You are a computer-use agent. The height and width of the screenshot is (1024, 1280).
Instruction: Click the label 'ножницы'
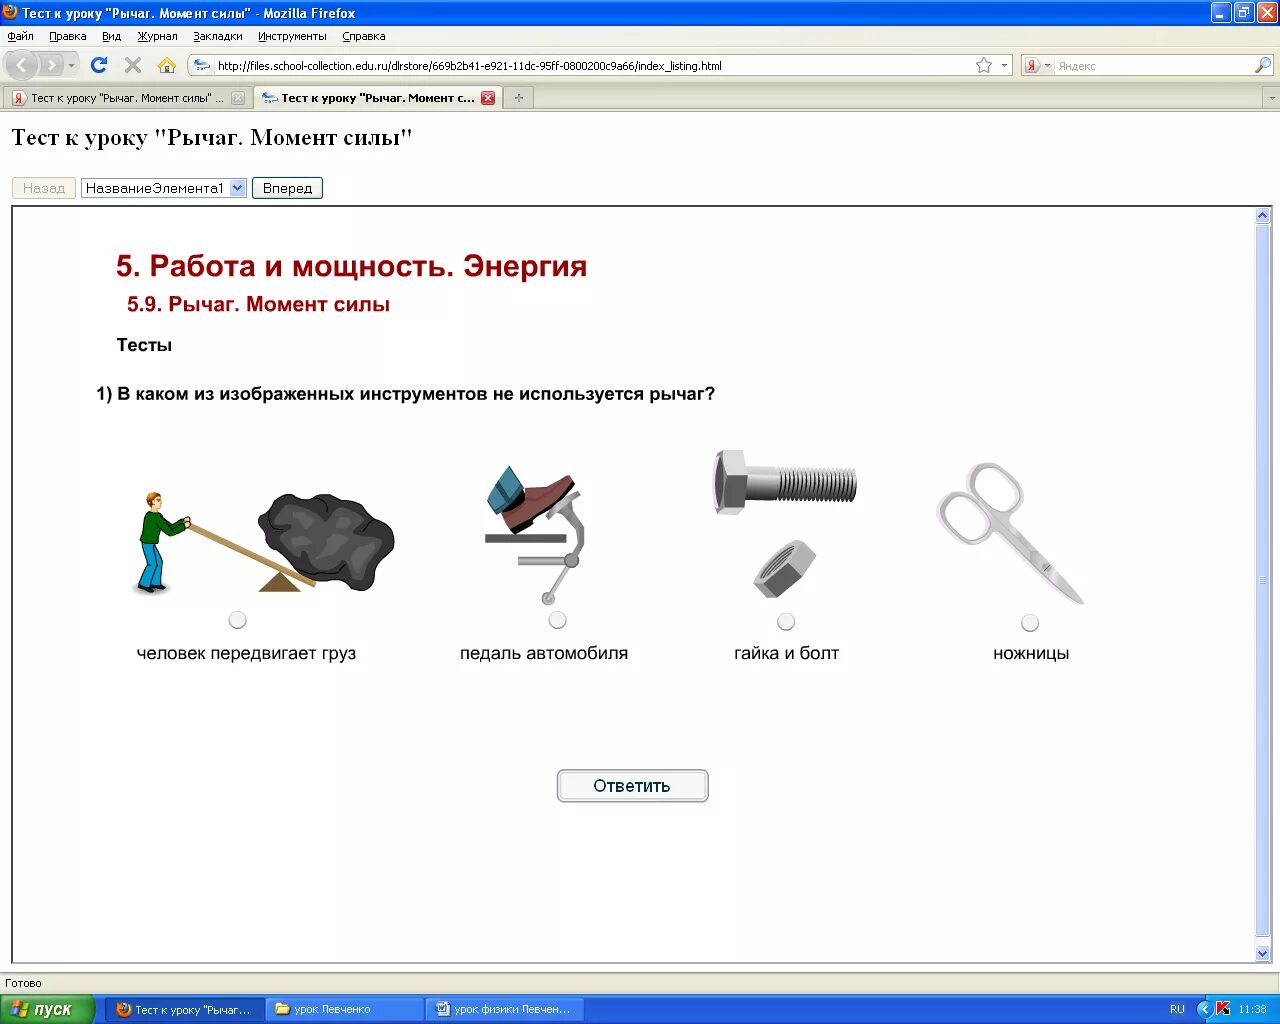coord(1031,653)
